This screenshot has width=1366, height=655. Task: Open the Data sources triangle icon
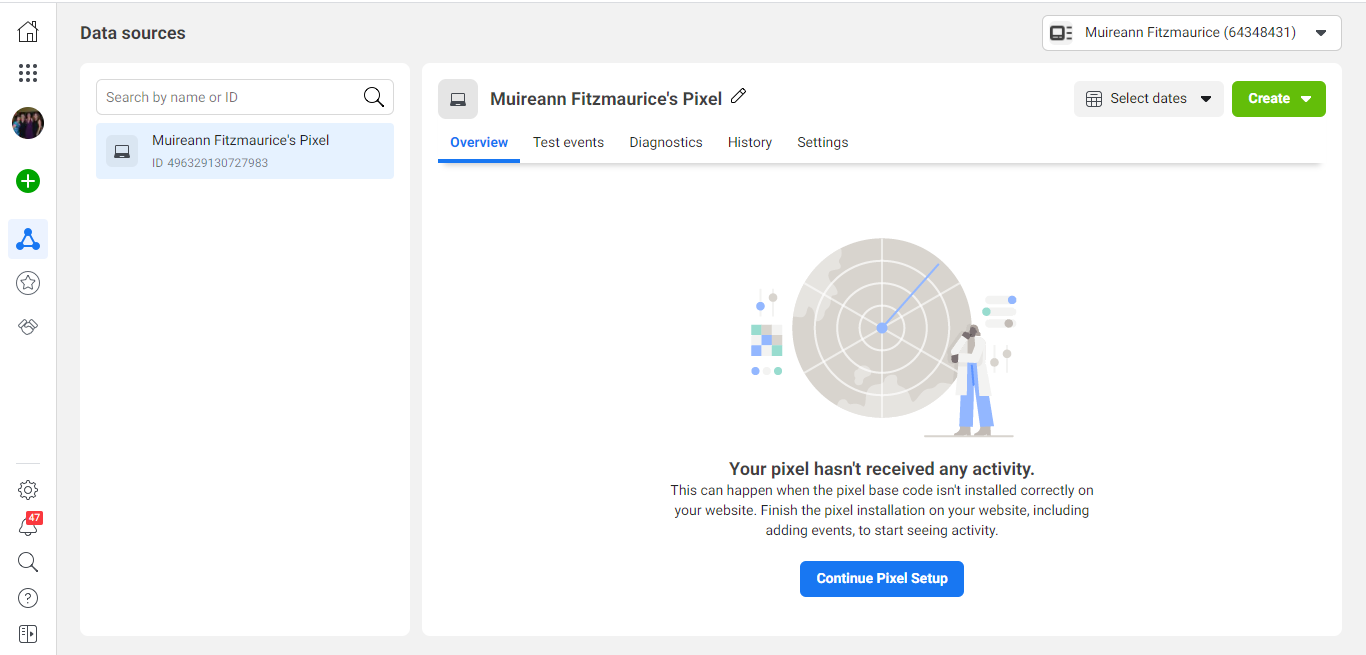pos(28,240)
